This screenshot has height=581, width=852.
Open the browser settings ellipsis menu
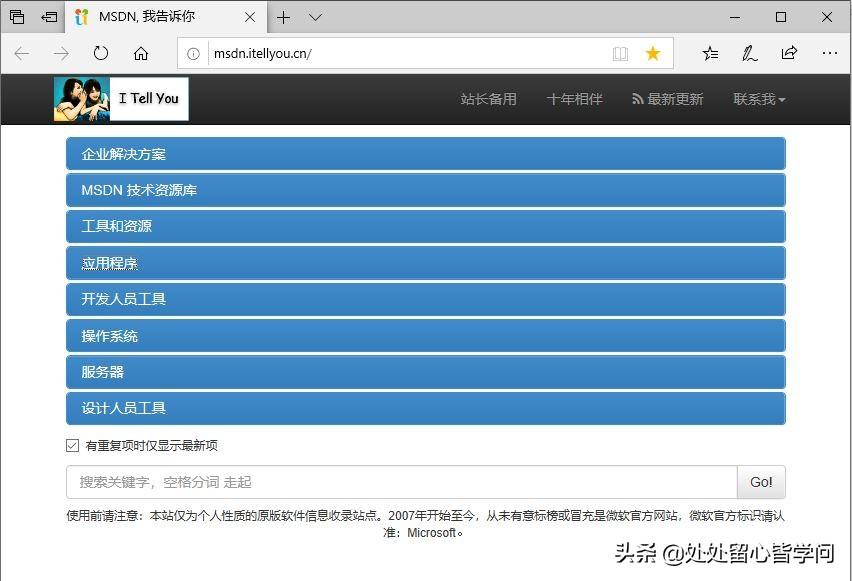coord(830,53)
